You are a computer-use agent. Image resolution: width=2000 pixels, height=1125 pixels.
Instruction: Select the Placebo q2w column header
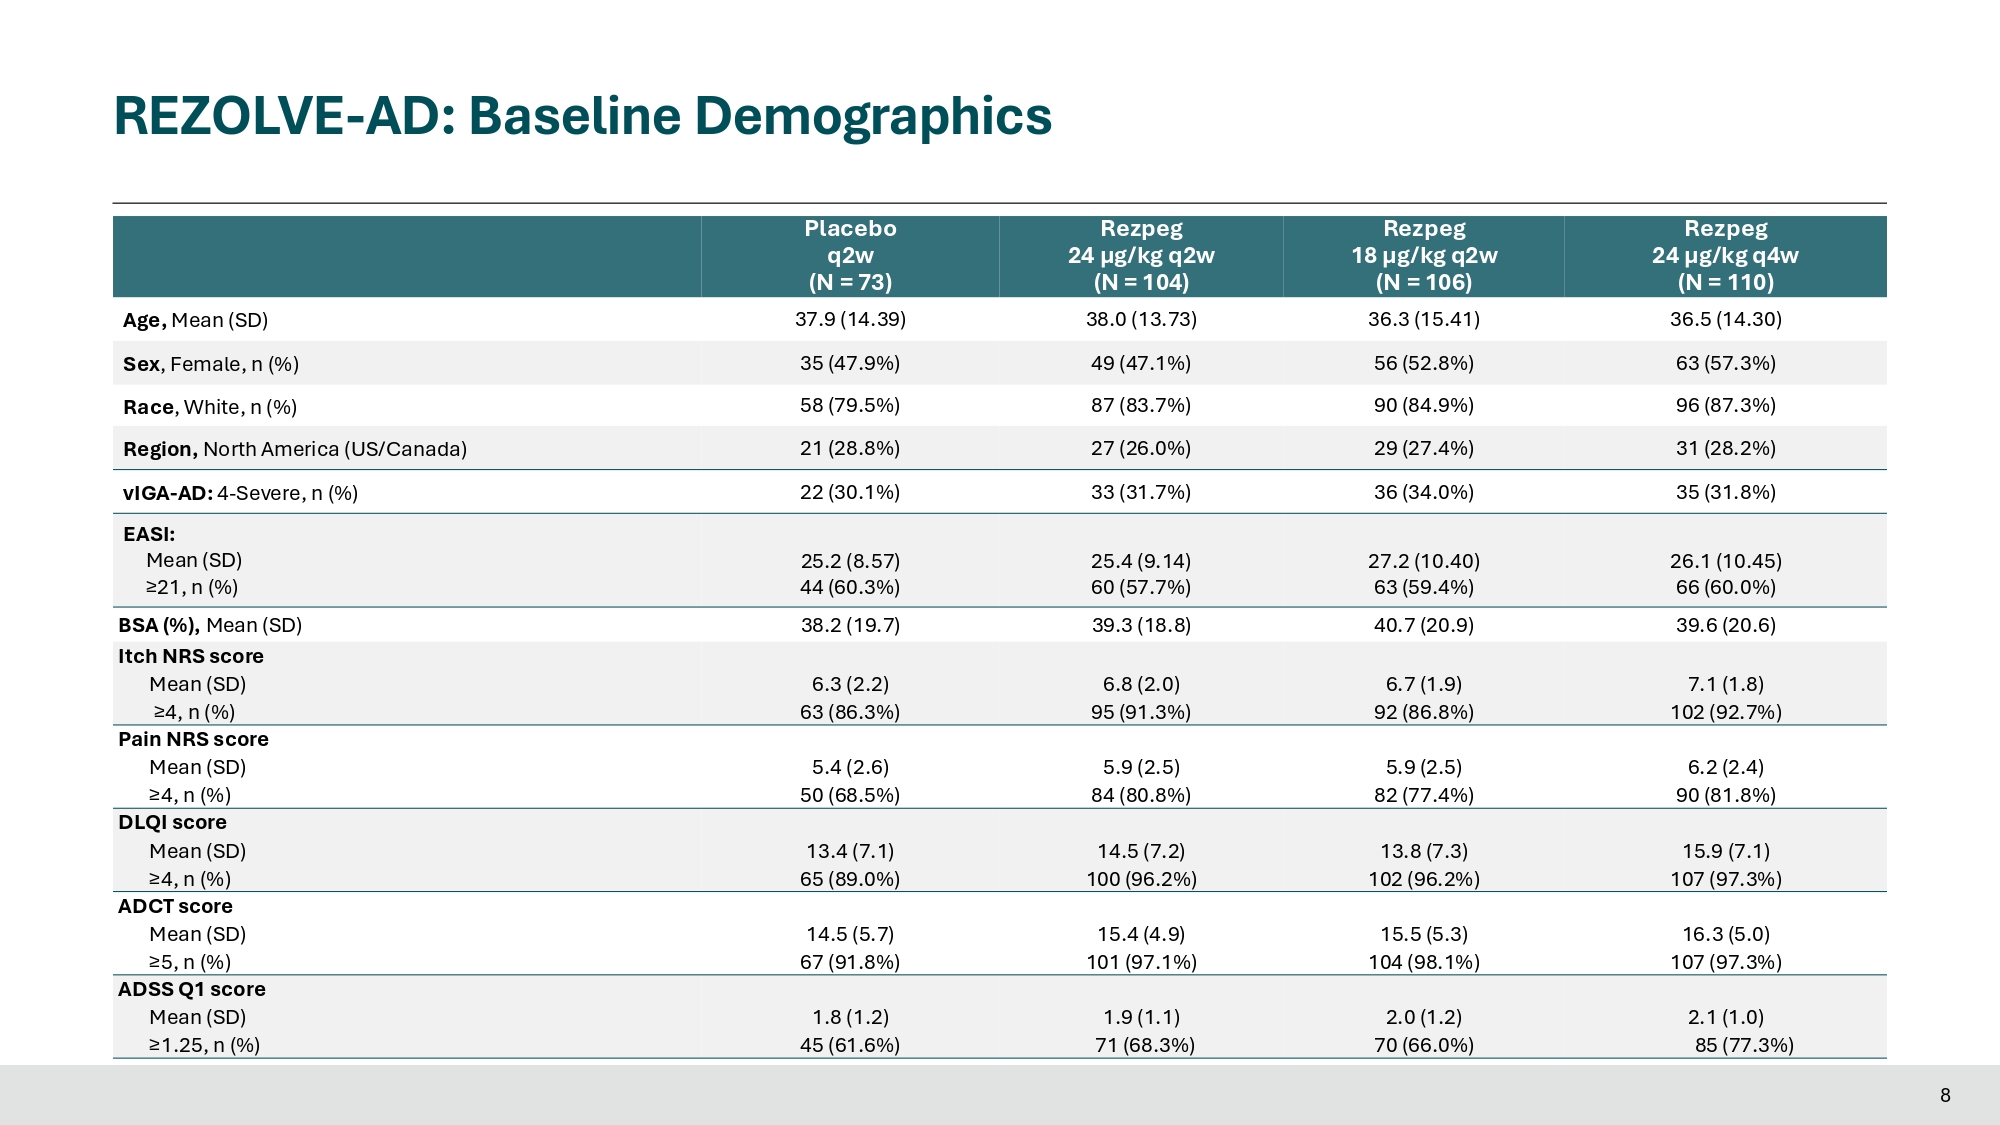click(x=850, y=256)
